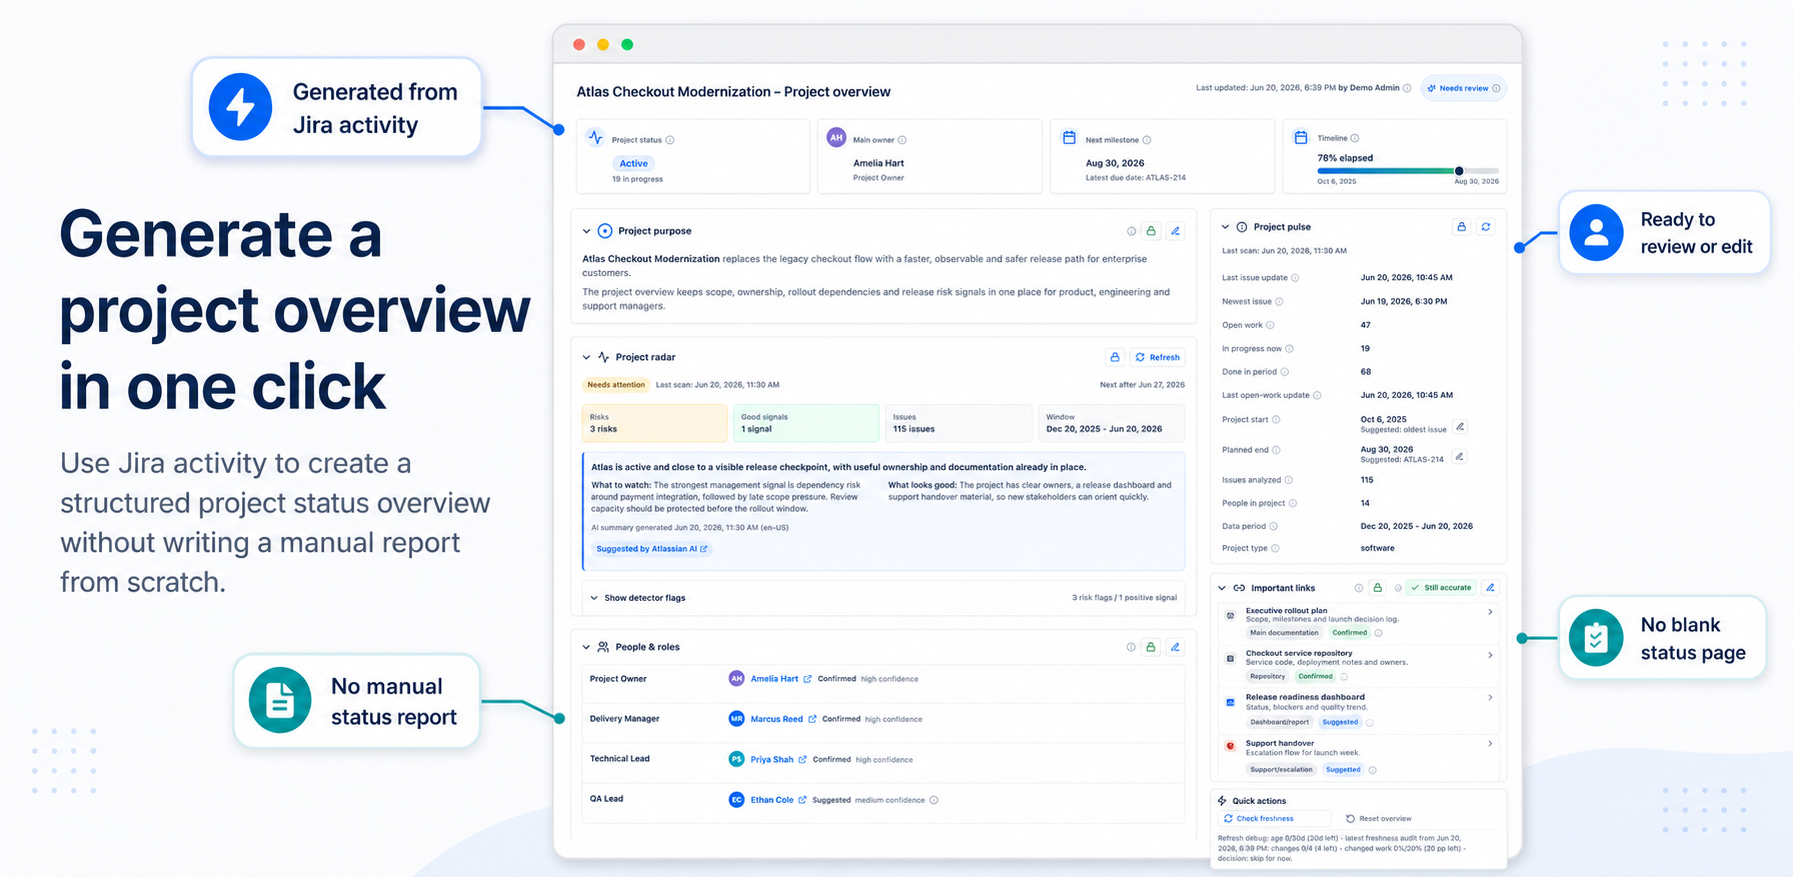1793x877 pixels.
Task: Lock the People & roles section
Action: [1151, 647]
